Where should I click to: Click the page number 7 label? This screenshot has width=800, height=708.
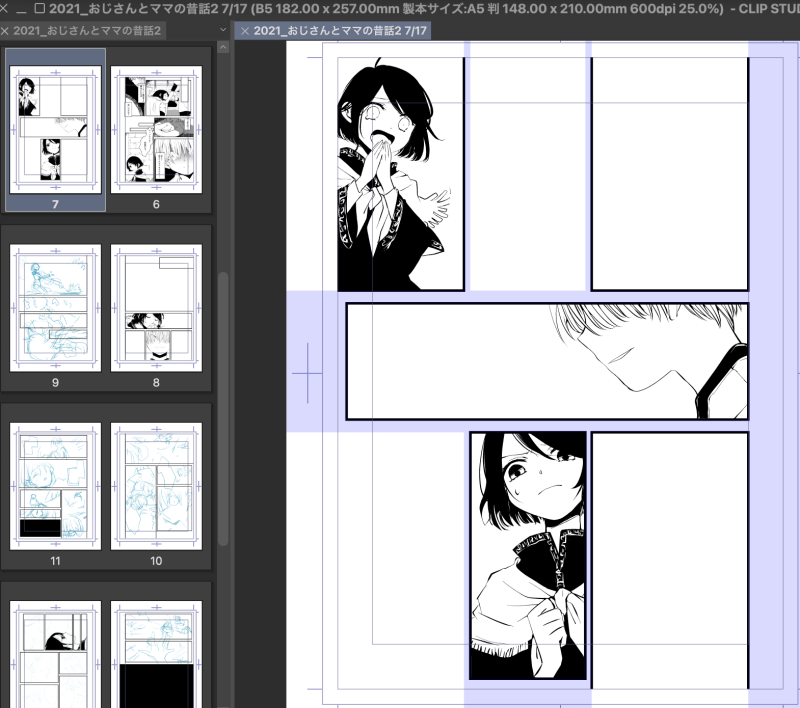(x=55, y=204)
